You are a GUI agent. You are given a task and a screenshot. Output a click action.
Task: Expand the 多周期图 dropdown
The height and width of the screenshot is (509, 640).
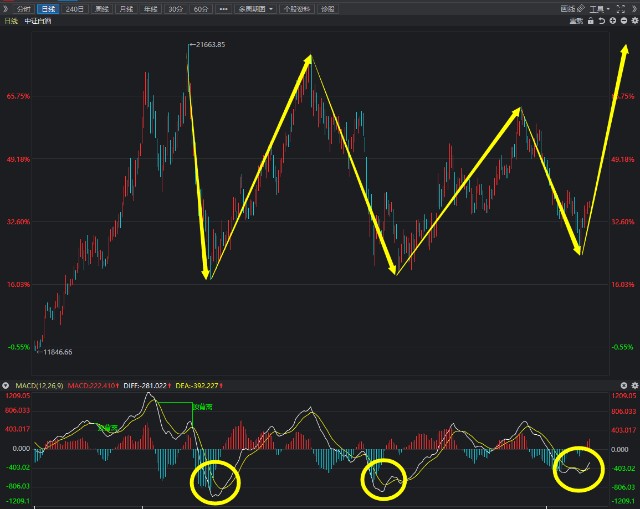click(x=255, y=8)
